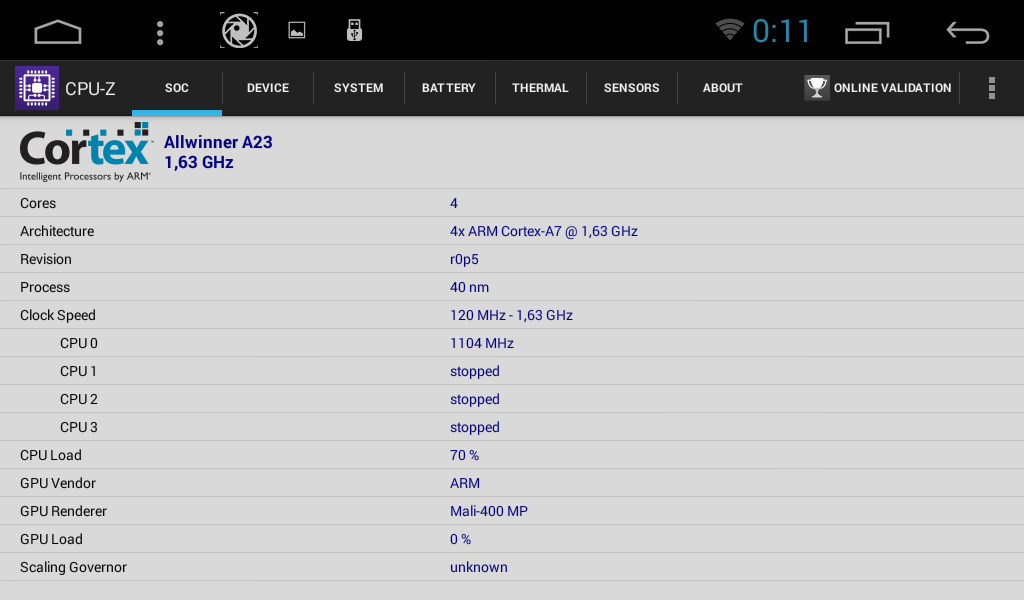This screenshot has width=1024, height=600.
Task: Tap the Online Validation trophy icon
Action: (816, 87)
